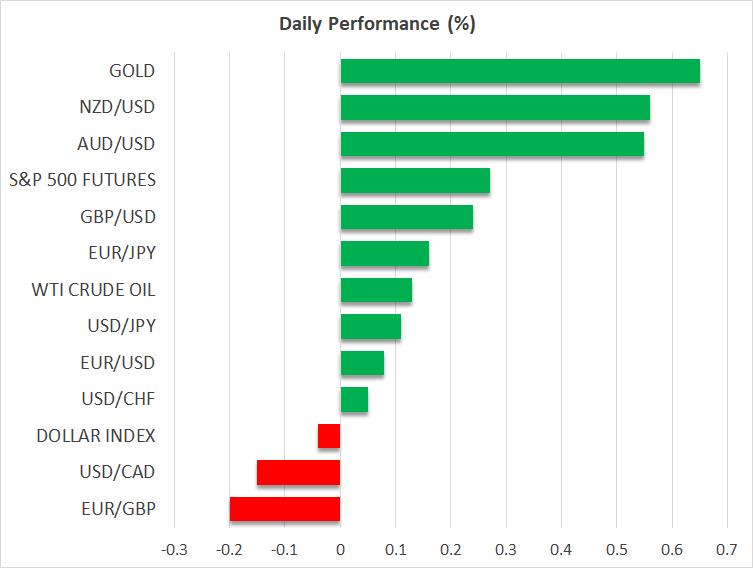Click the -0.3 axis tick label

point(173,549)
